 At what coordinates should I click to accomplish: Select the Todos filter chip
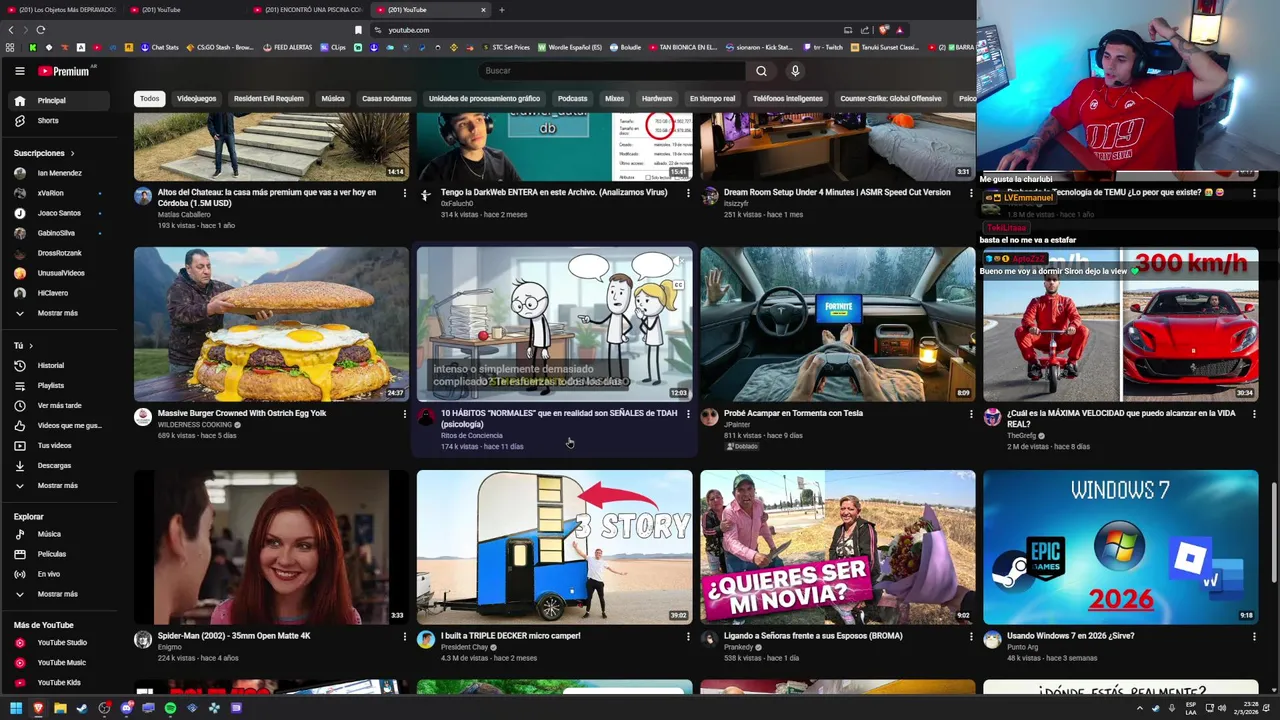click(x=149, y=99)
